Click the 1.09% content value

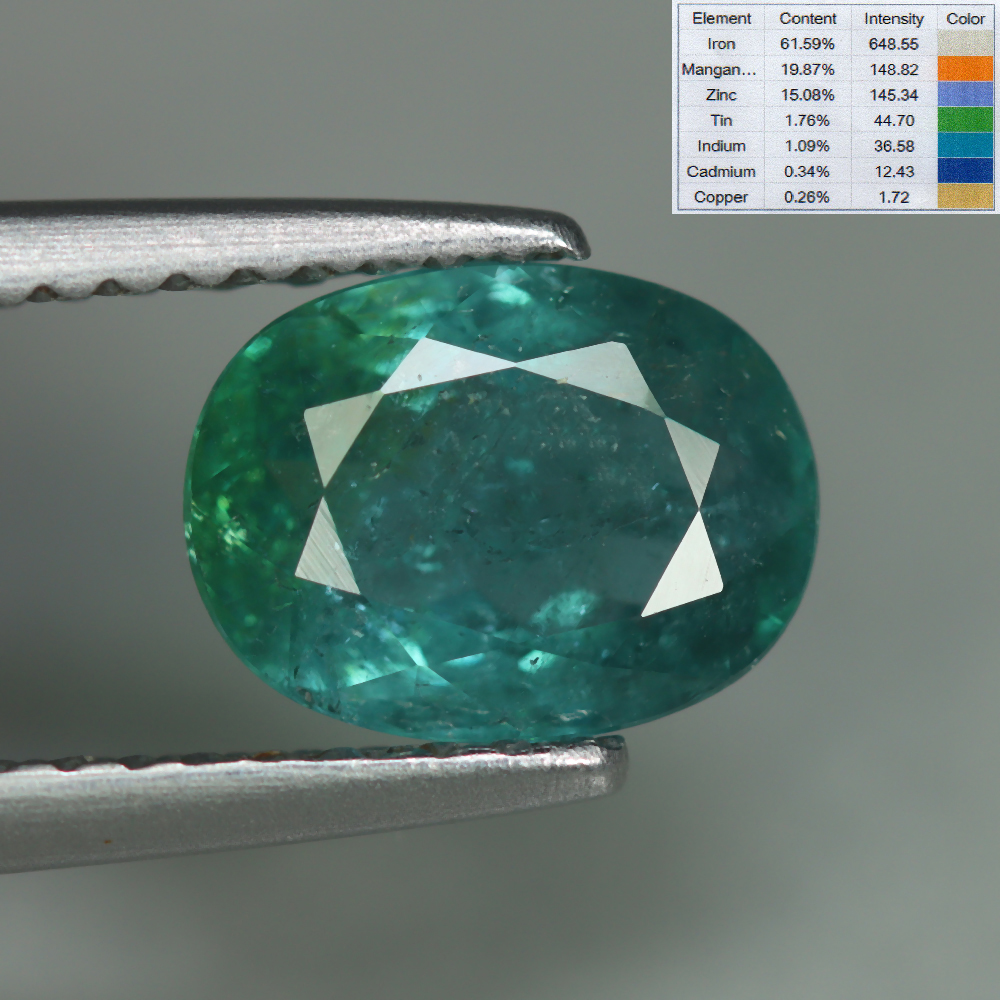(807, 146)
